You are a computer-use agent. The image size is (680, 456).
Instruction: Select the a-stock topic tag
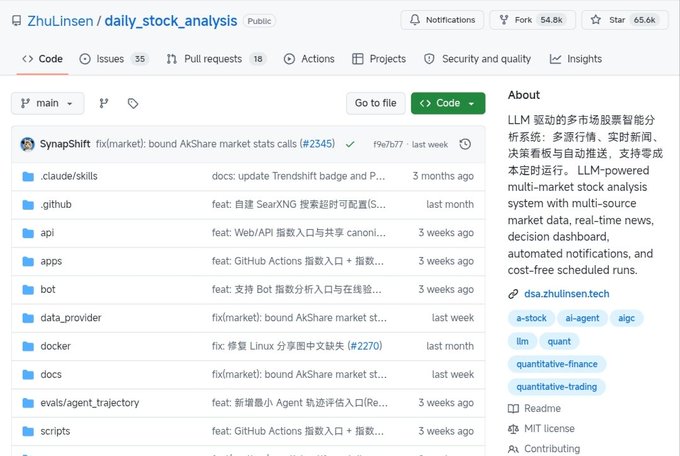tap(531, 318)
